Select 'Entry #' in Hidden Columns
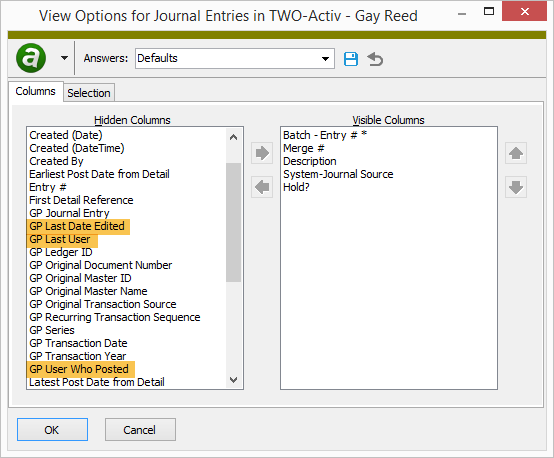Image resolution: width=554 pixels, height=458 pixels. pyautogui.click(x=48, y=187)
